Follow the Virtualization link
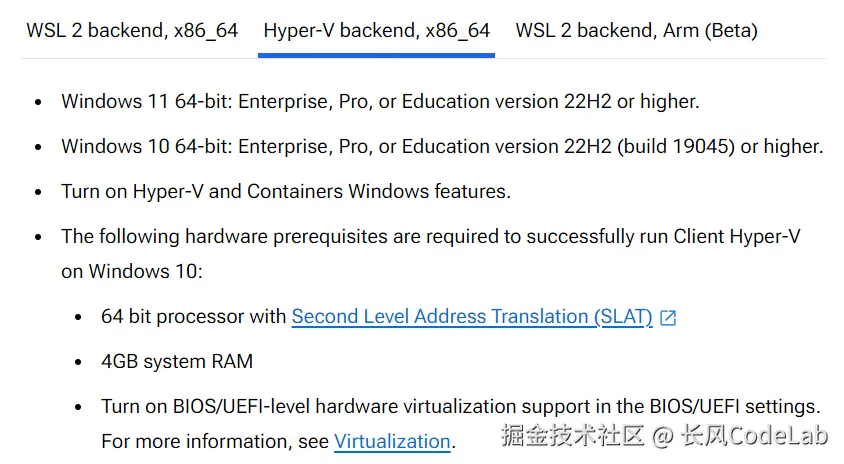 [392, 441]
